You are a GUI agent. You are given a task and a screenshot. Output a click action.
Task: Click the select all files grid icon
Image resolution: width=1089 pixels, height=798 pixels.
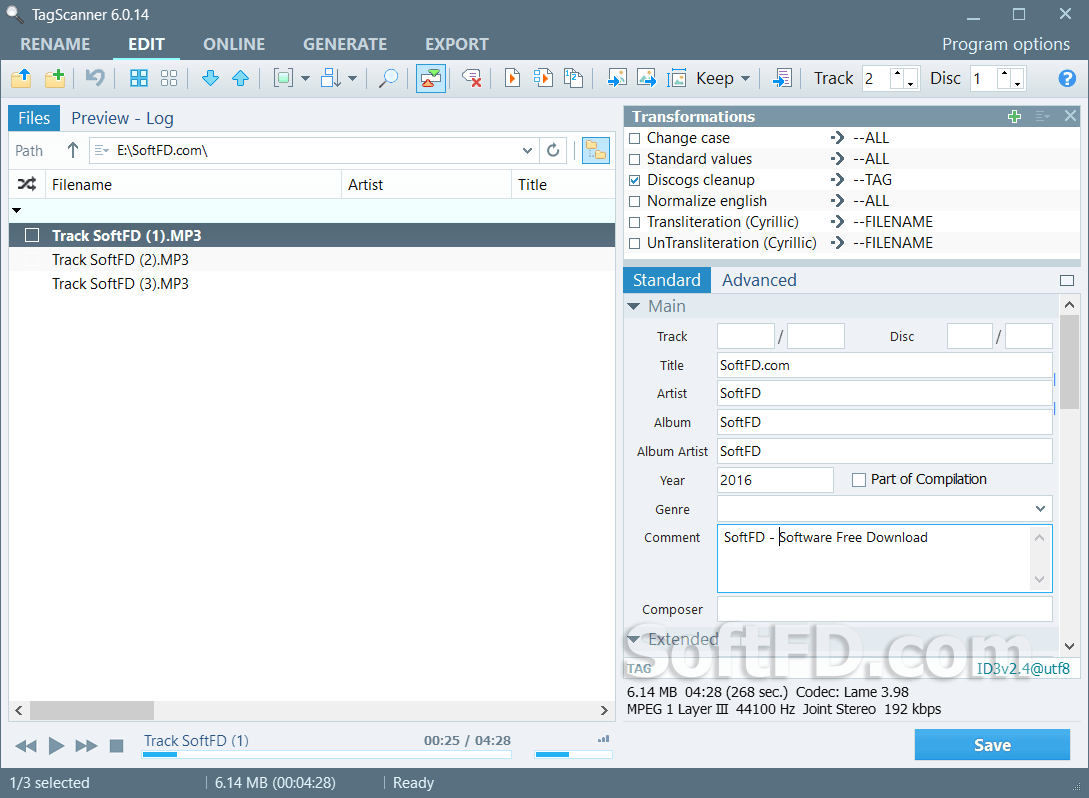tap(139, 78)
